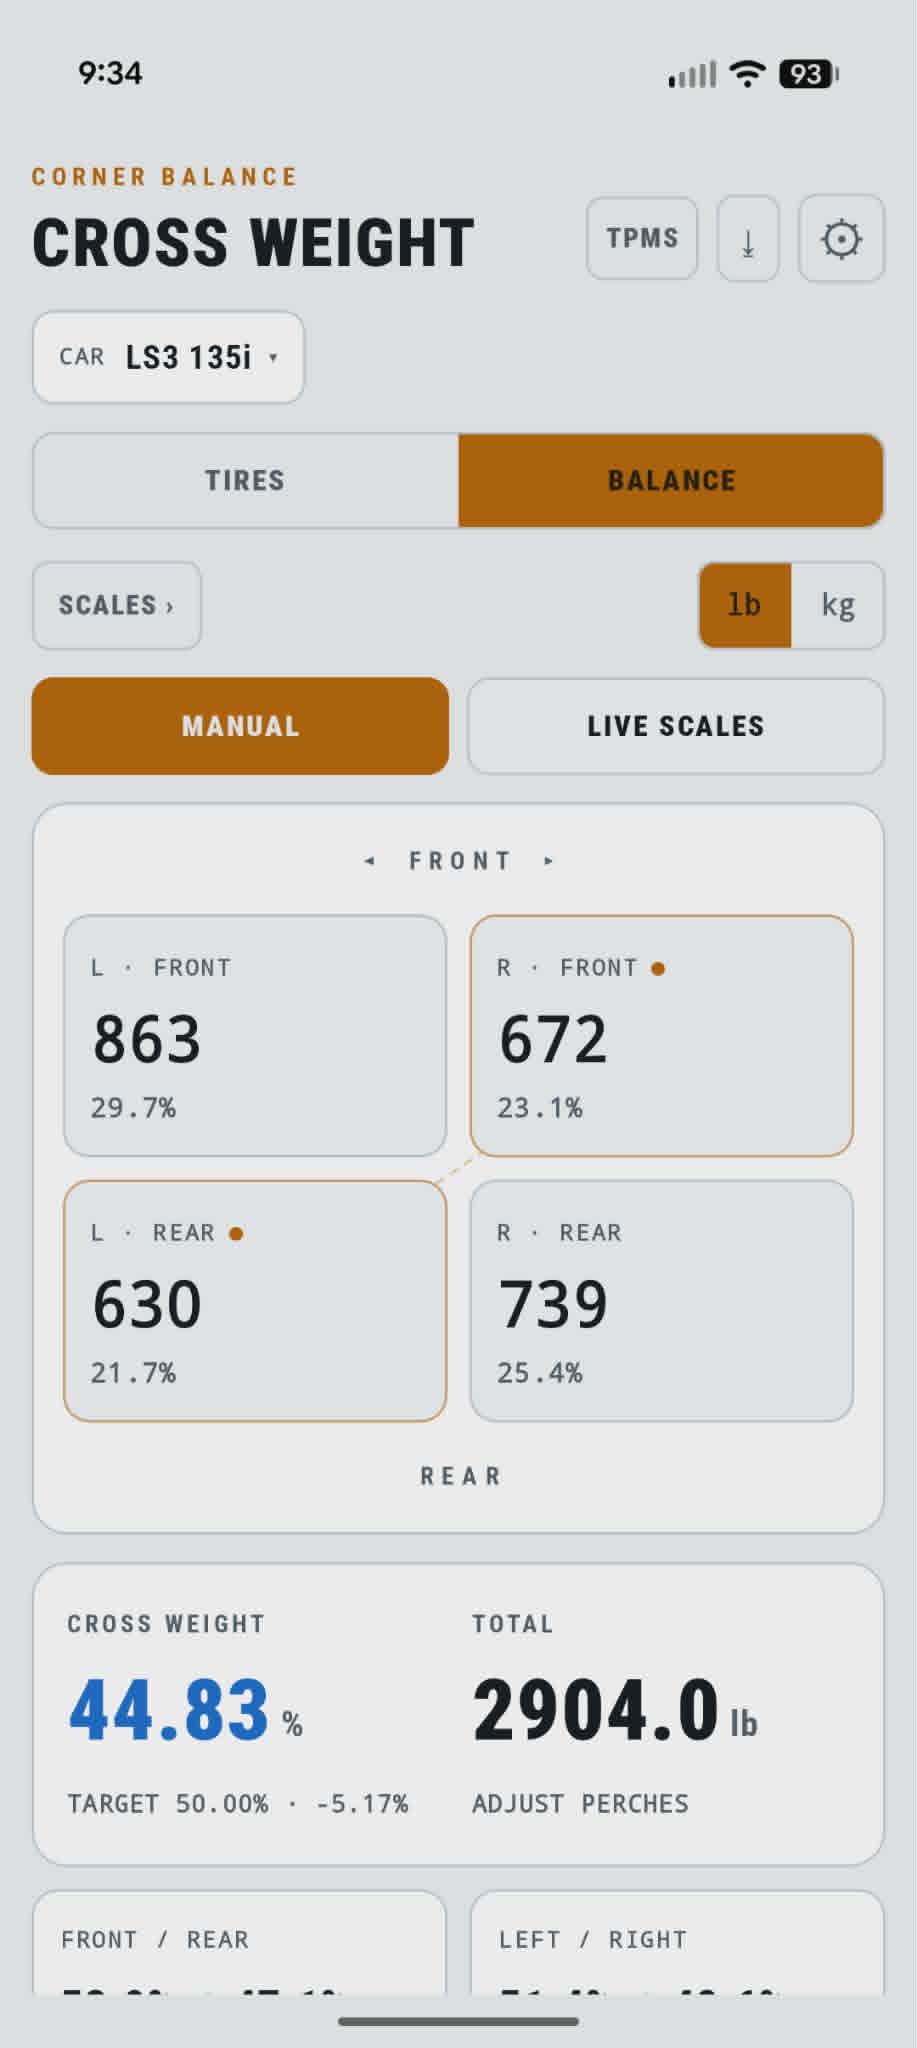Tap the Cross Weight 44.83% card
This screenshot has width=917, height=2048.
458,1714
